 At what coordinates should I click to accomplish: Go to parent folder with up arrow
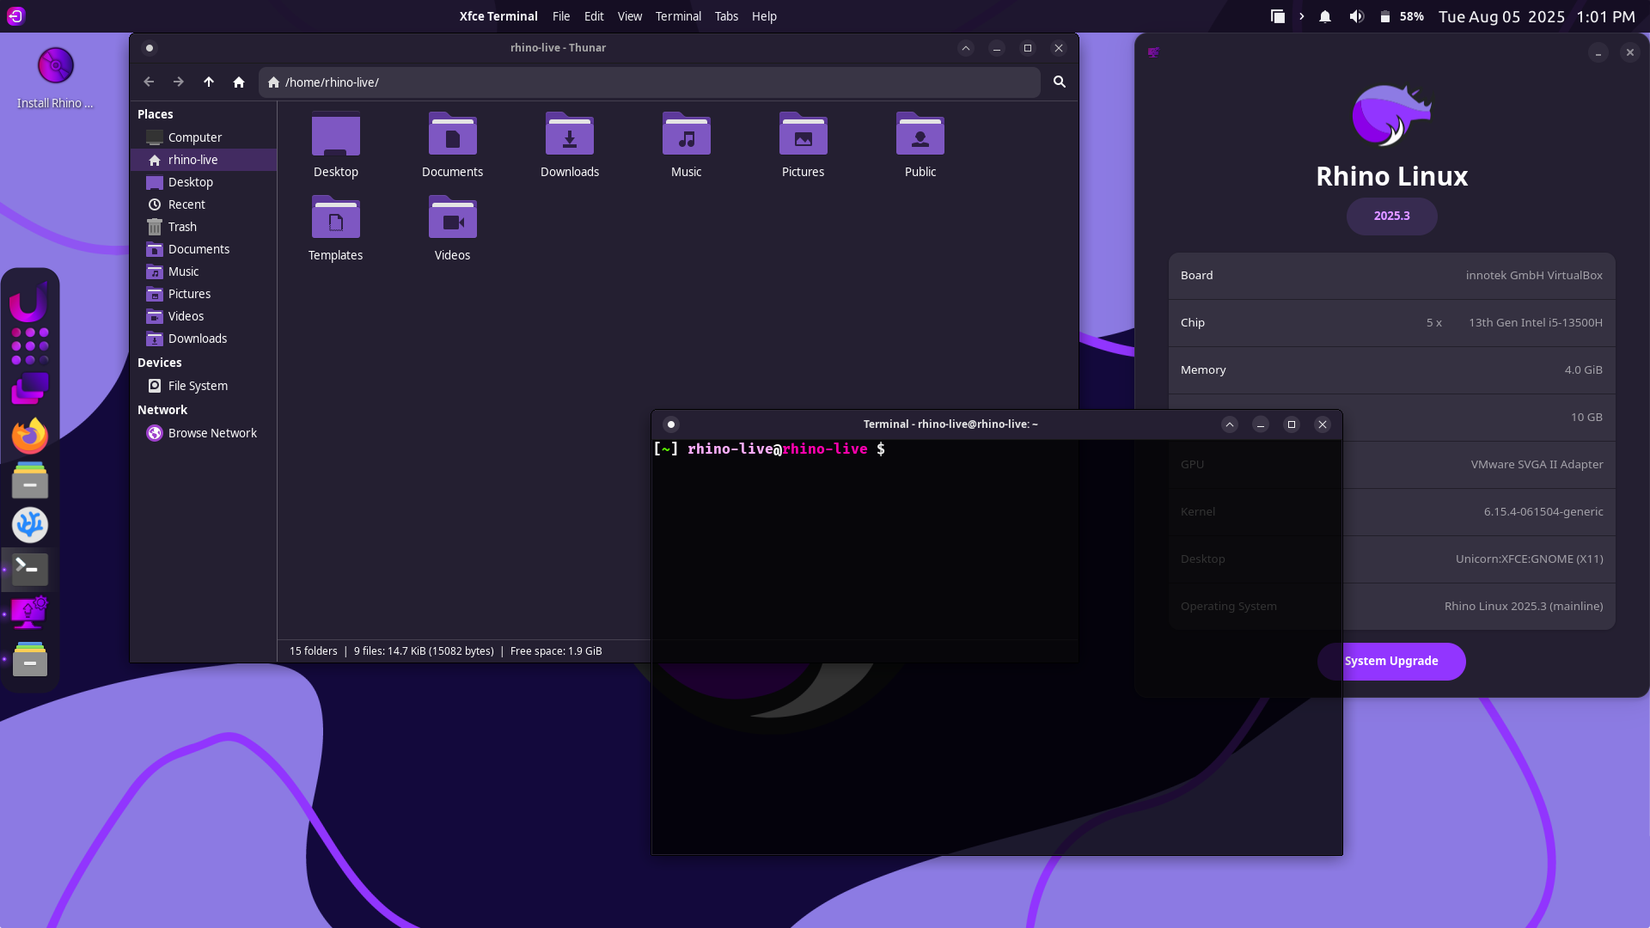(x=208, y=82)
